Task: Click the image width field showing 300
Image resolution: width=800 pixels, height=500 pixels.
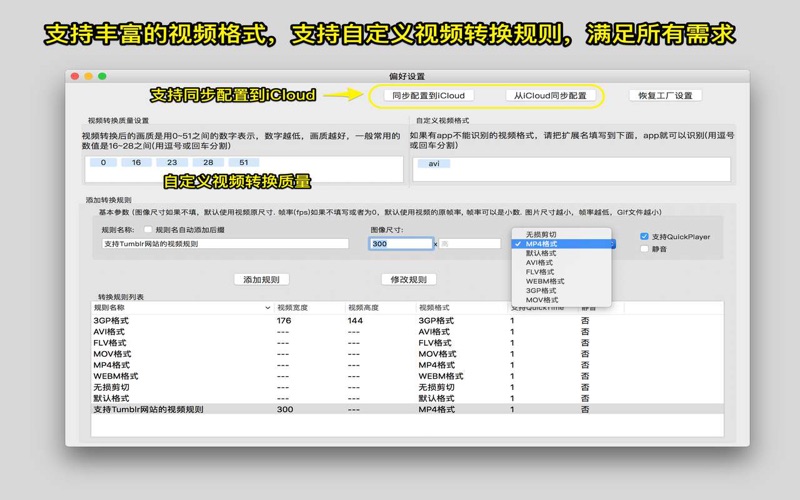Action: point(399,243)
